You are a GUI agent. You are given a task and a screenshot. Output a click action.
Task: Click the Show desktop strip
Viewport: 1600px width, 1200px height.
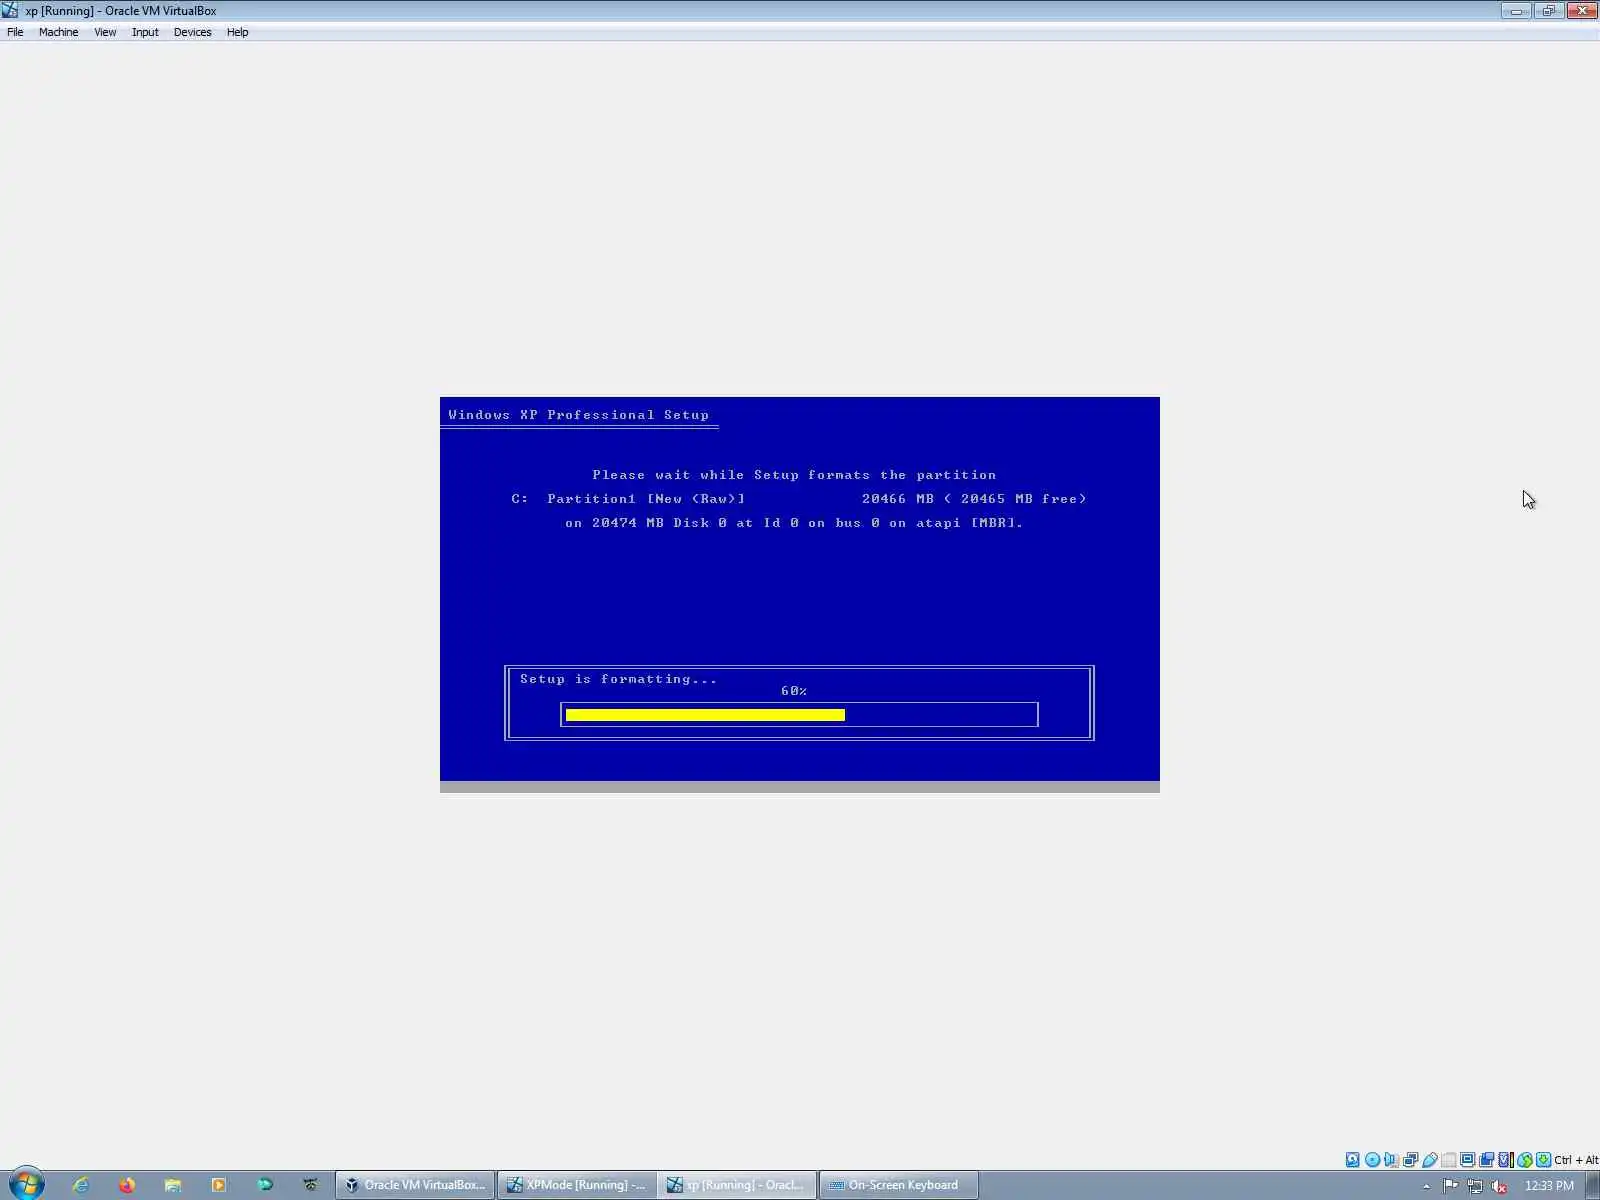click(x=1592, y=1185)
